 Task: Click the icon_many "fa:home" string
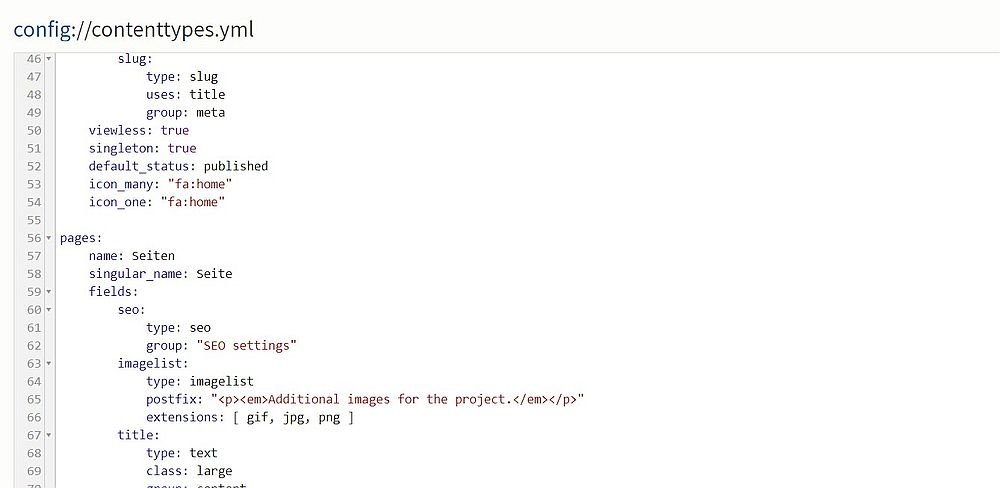[200, 184]
